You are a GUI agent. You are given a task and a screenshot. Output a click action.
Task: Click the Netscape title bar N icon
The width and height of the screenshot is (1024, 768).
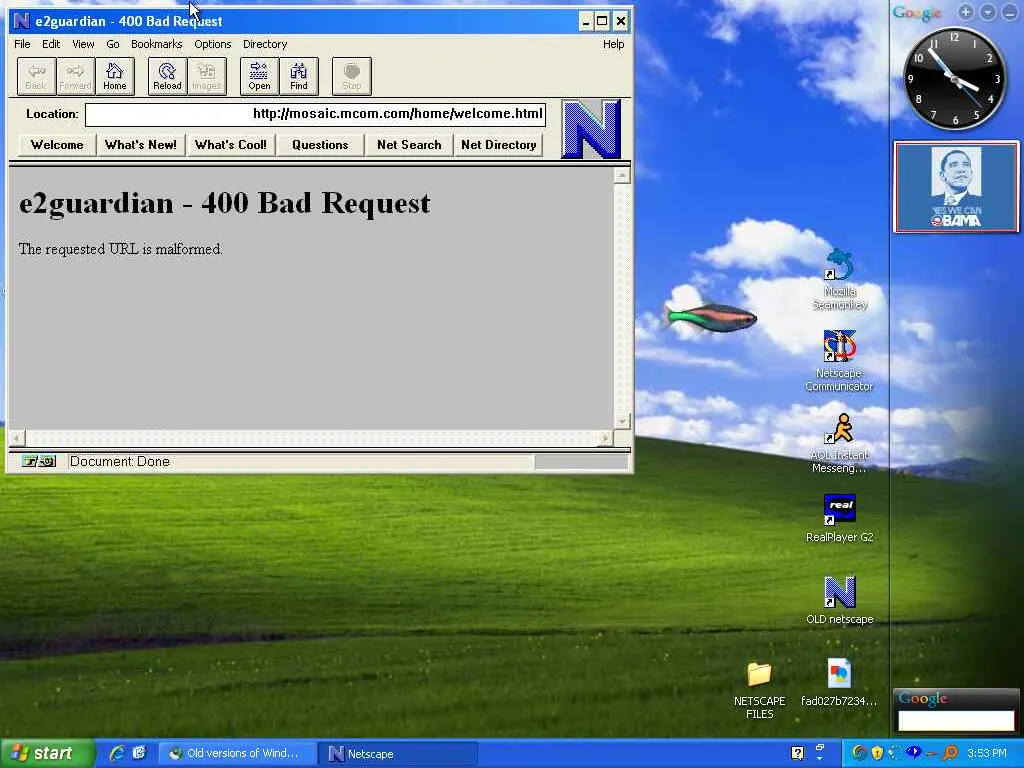[x=22, y=21]
